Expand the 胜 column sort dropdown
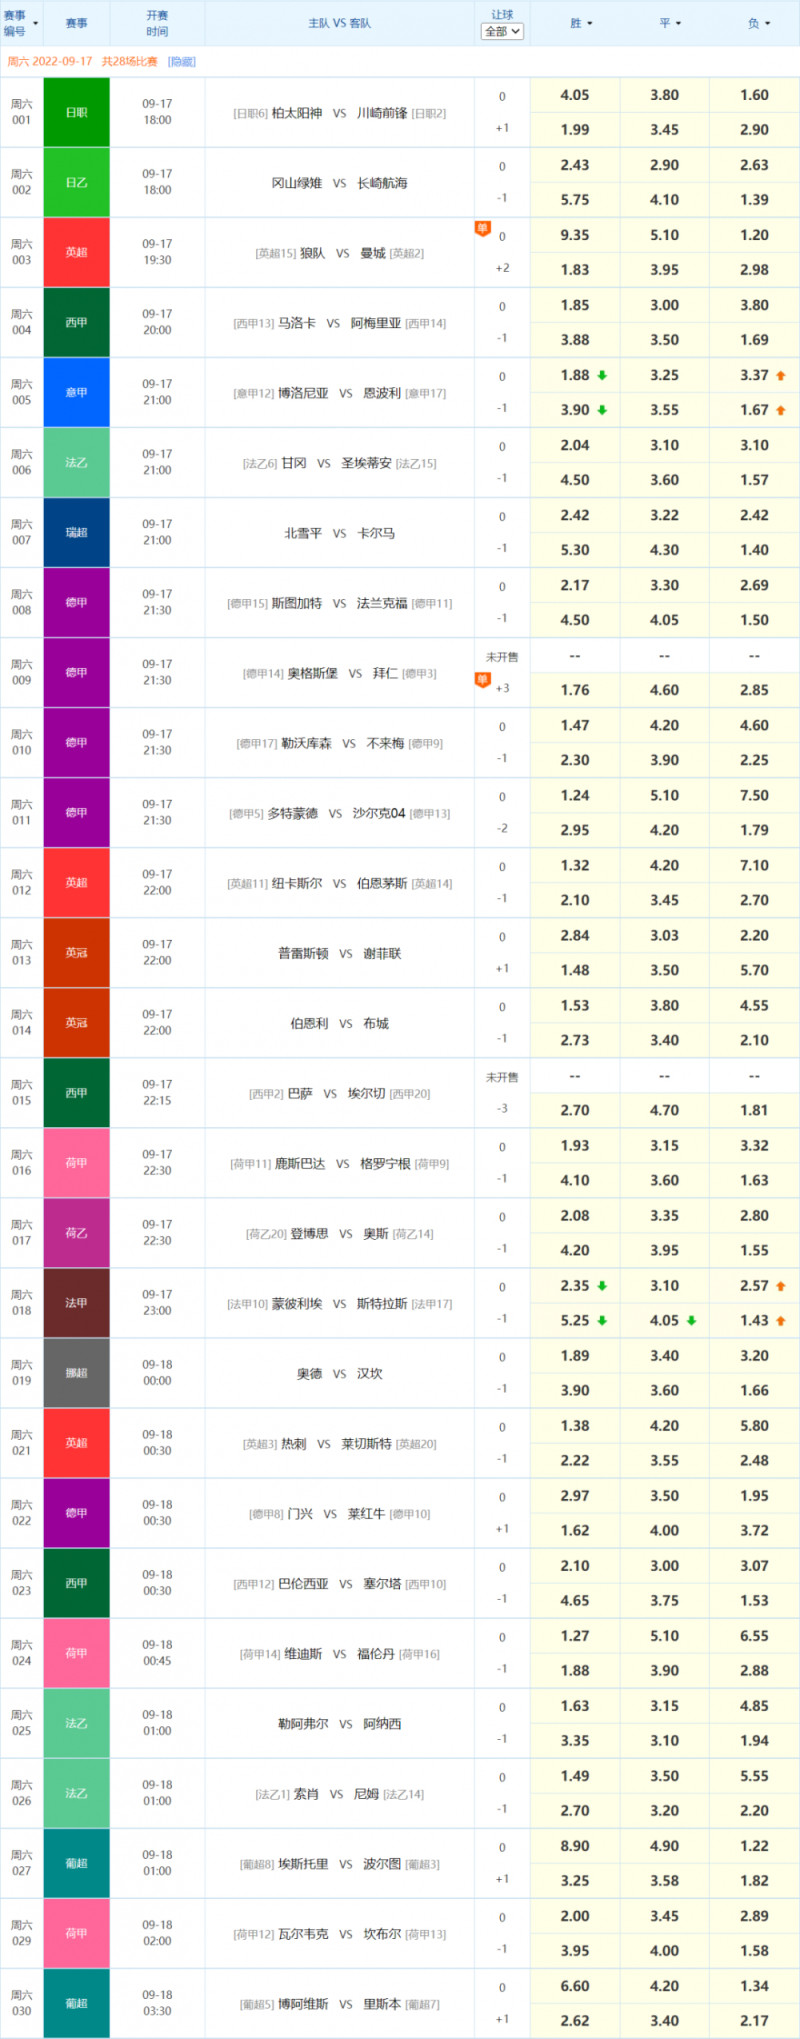 point(581,23)
